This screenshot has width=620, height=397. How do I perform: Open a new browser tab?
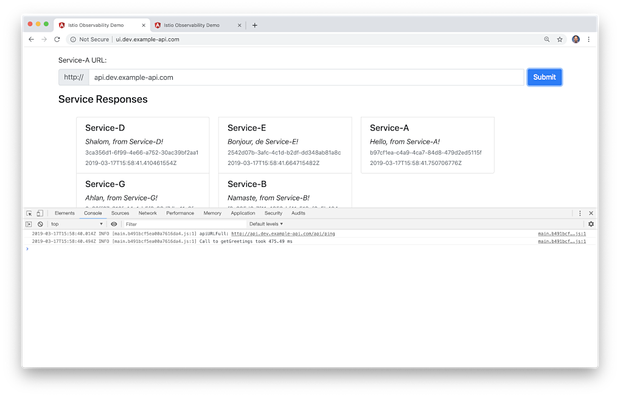pos(254,25)
